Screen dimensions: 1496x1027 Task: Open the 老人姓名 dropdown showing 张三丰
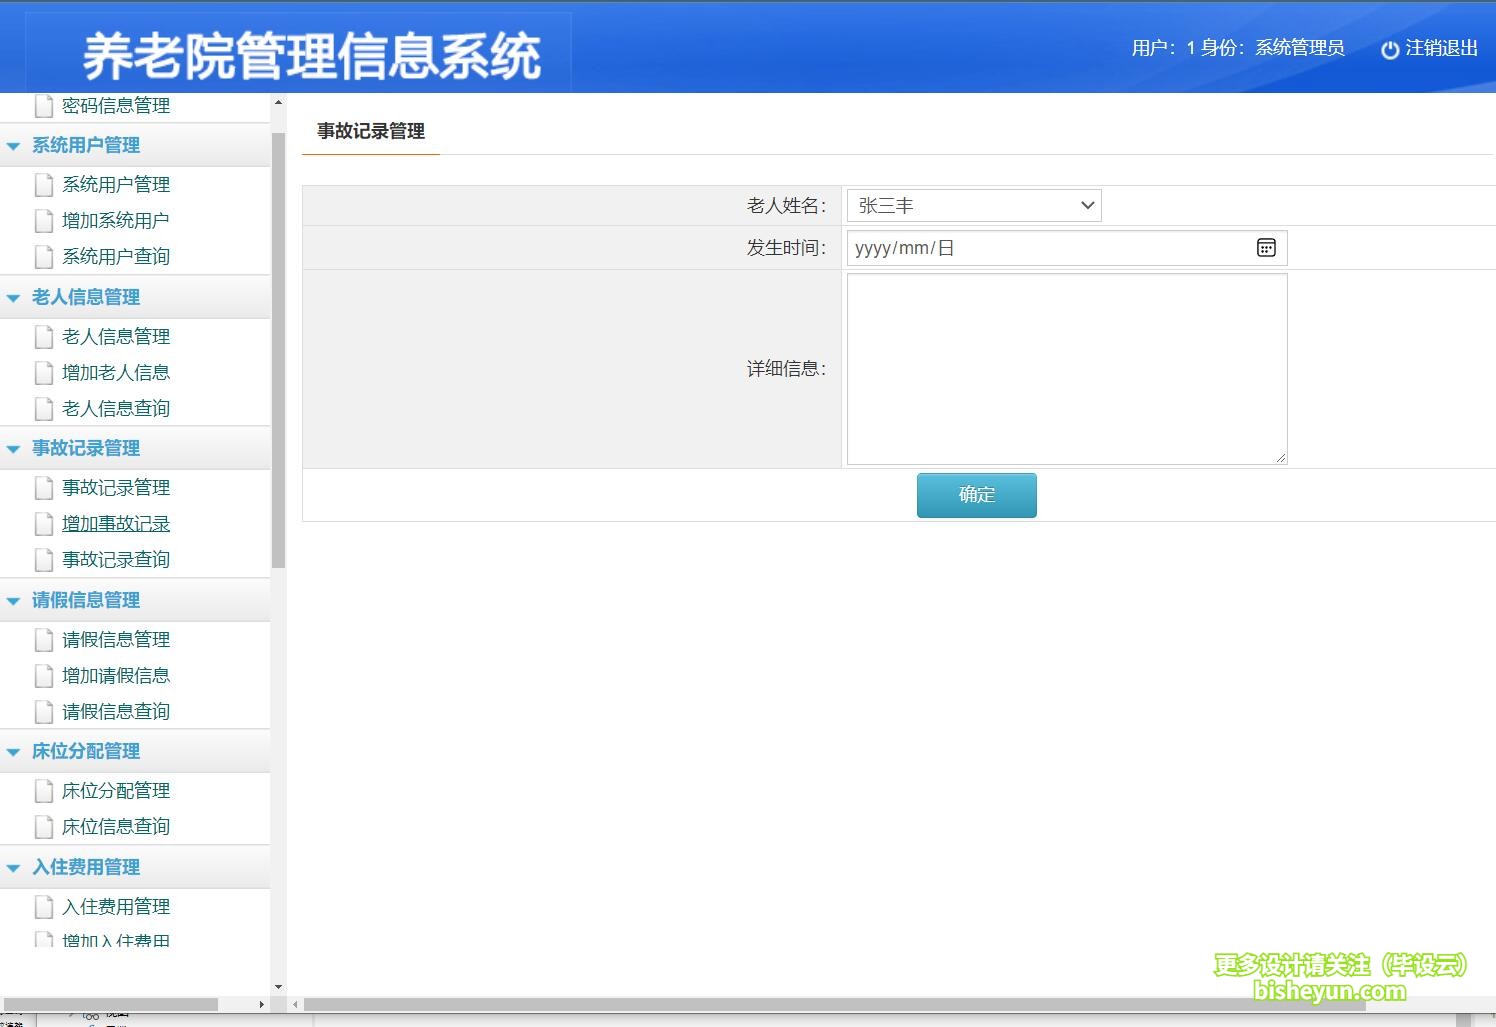coord(973,206)
